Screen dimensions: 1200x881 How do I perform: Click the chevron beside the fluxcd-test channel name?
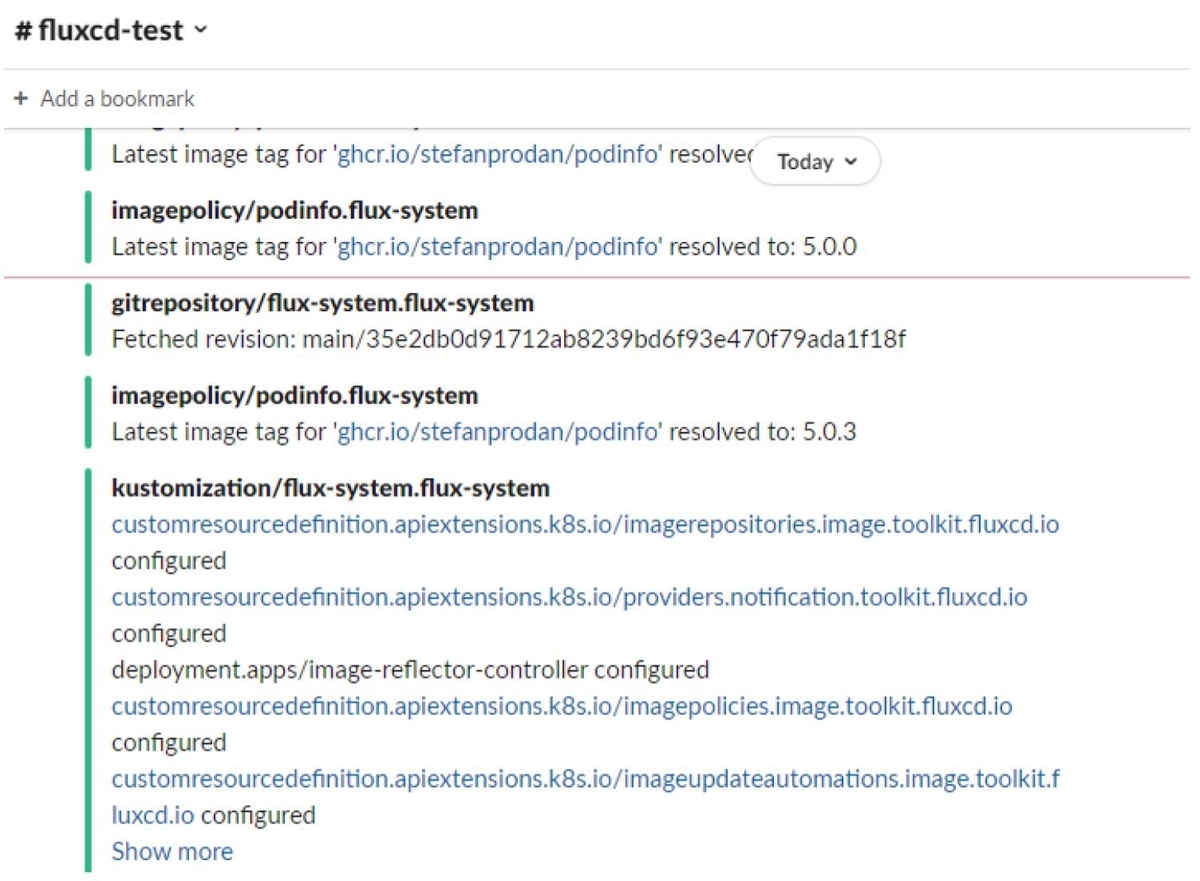click(201, 31)
